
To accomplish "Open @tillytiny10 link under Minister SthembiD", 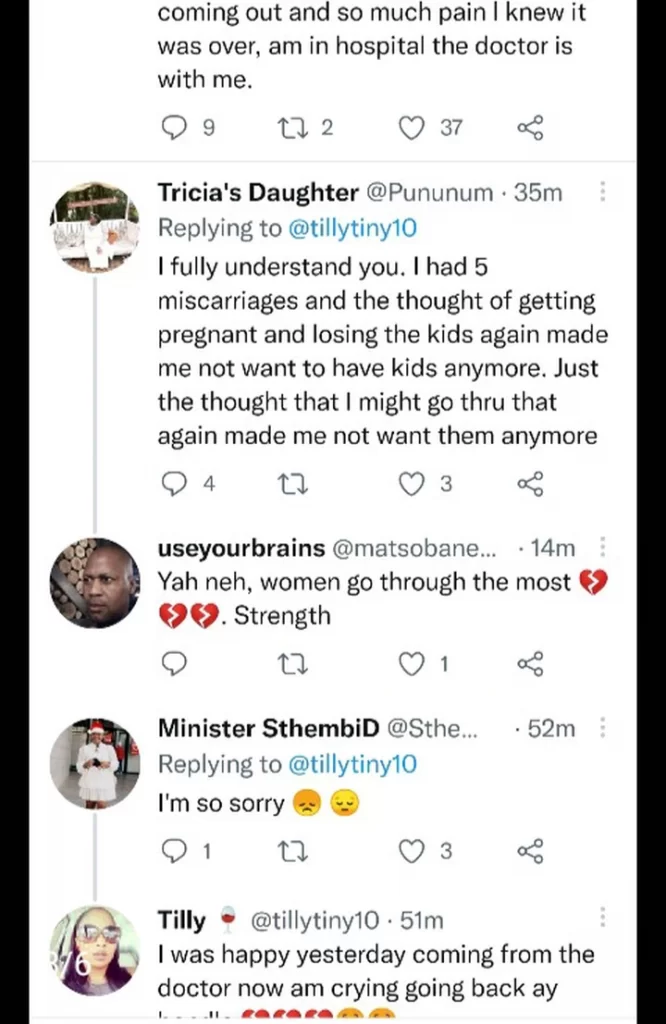I will tap(351, 765).
